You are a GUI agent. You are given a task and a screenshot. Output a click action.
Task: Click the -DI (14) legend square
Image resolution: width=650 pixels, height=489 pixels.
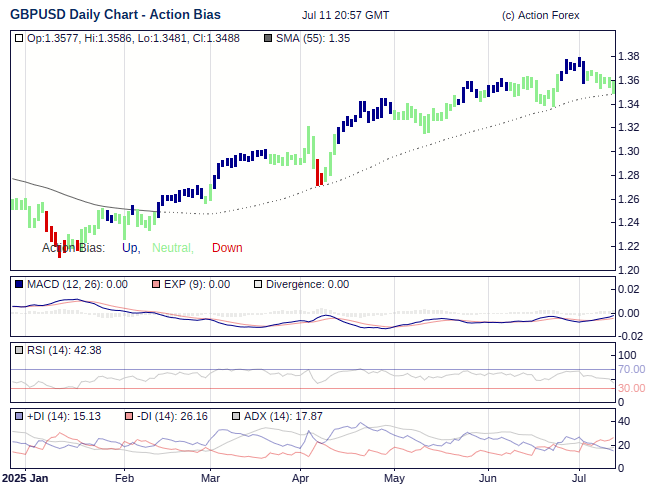129,416
